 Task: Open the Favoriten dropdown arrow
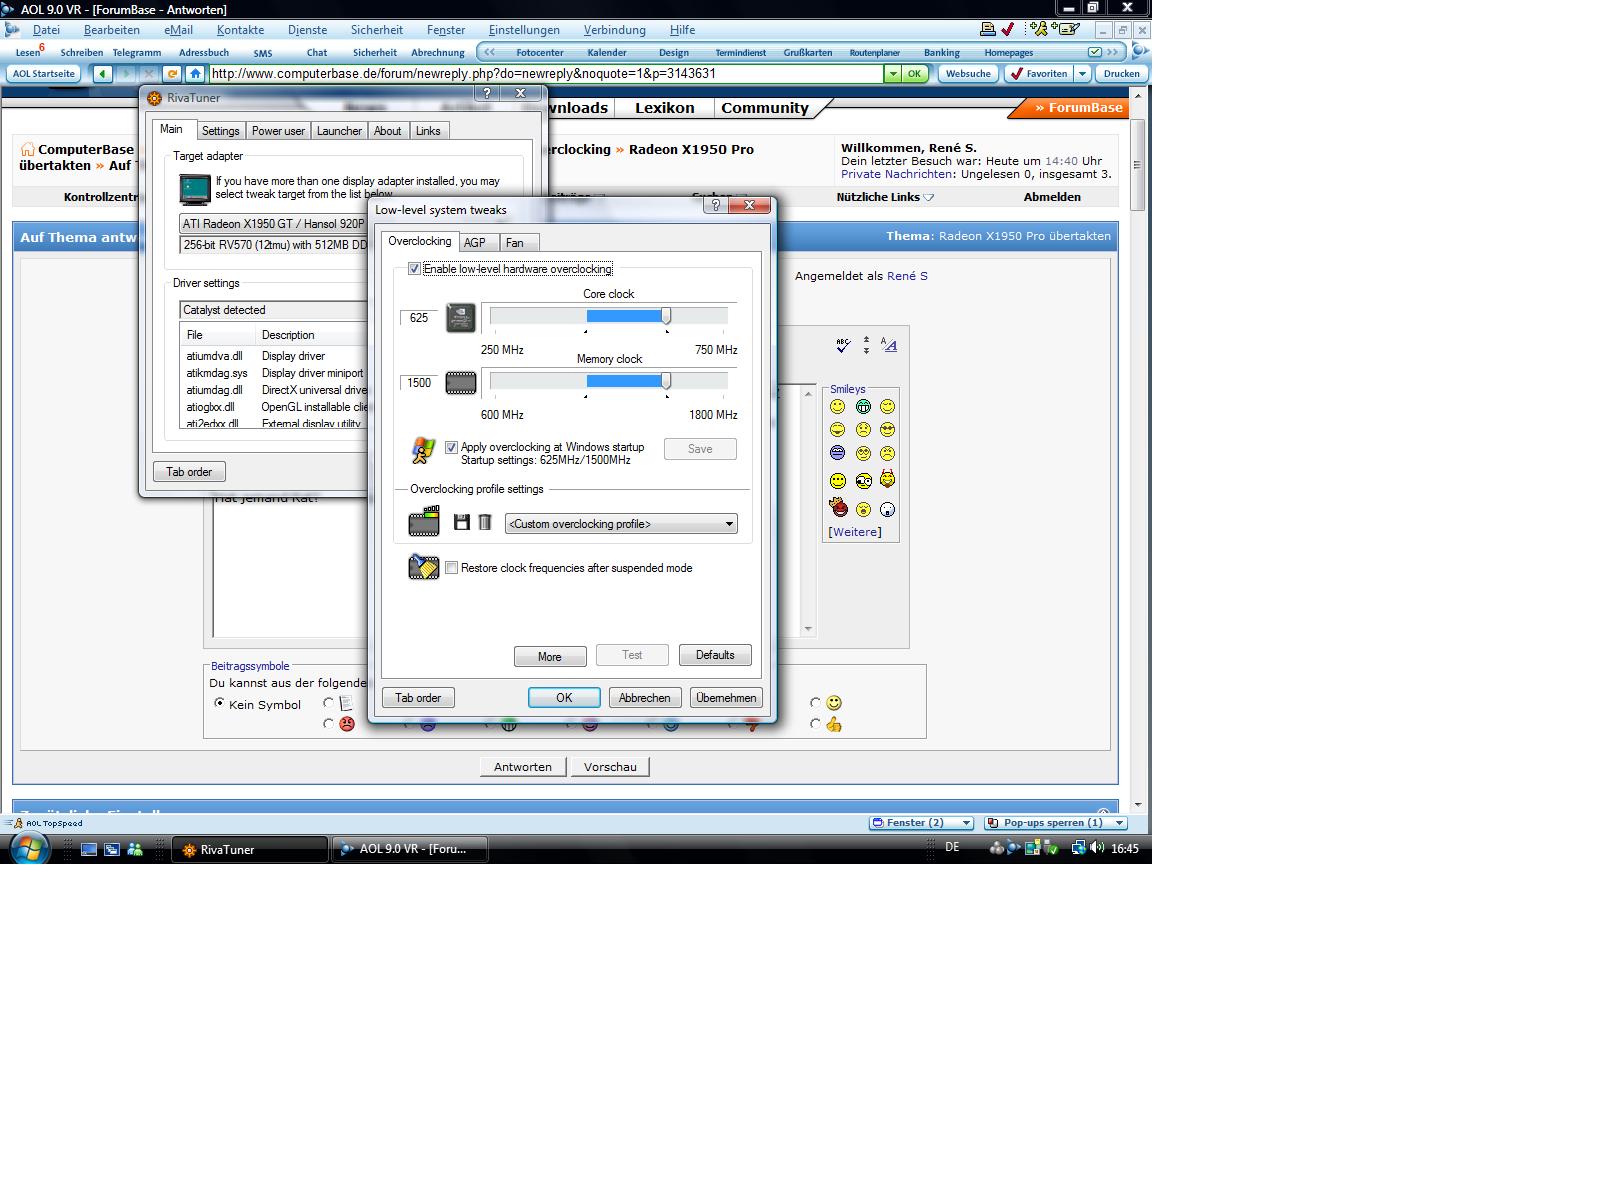click(x=1082, y=73)
